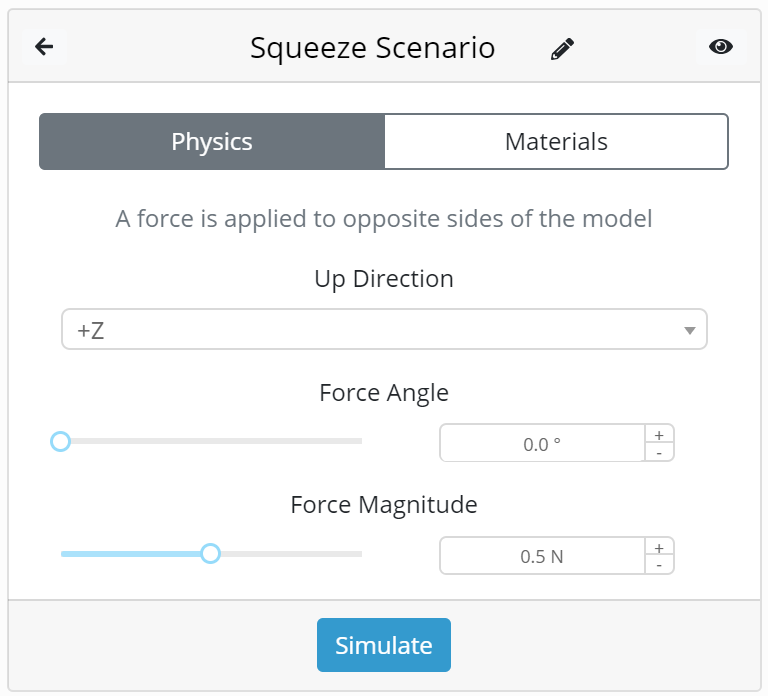Click the Up Direction dropdown arrow

pos(690,331)
